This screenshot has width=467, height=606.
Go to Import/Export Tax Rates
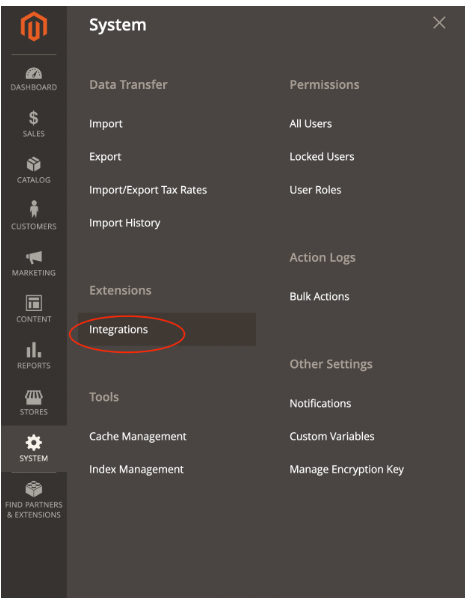[x=148, y=190]
